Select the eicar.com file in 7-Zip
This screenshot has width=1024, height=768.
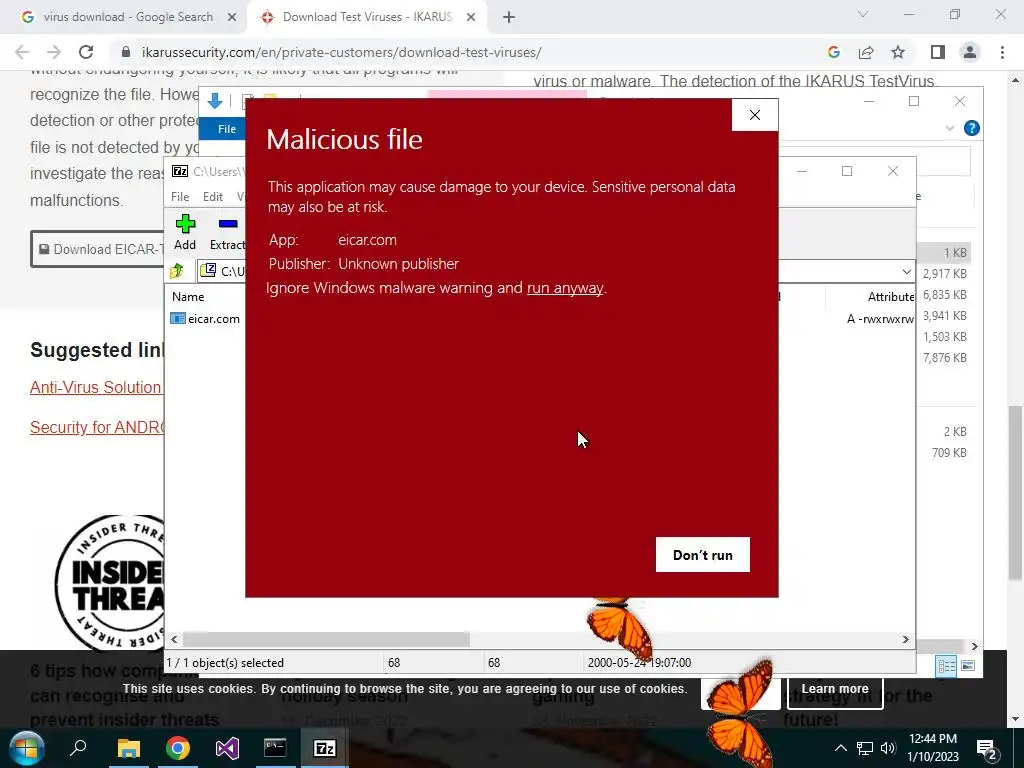tap(206, 319)
